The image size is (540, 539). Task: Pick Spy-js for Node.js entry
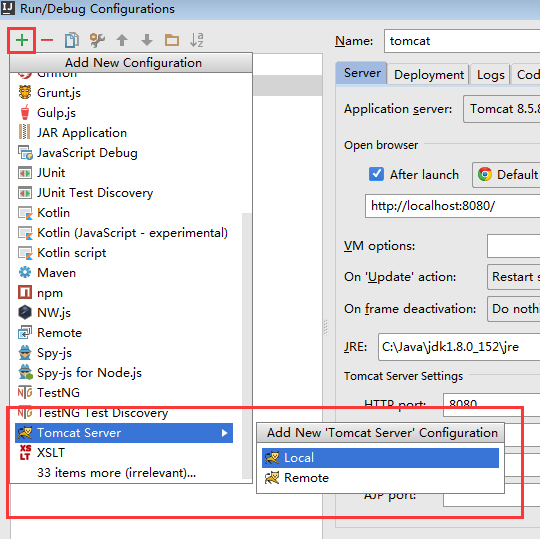pyautogui.click(x=125, y=372)
